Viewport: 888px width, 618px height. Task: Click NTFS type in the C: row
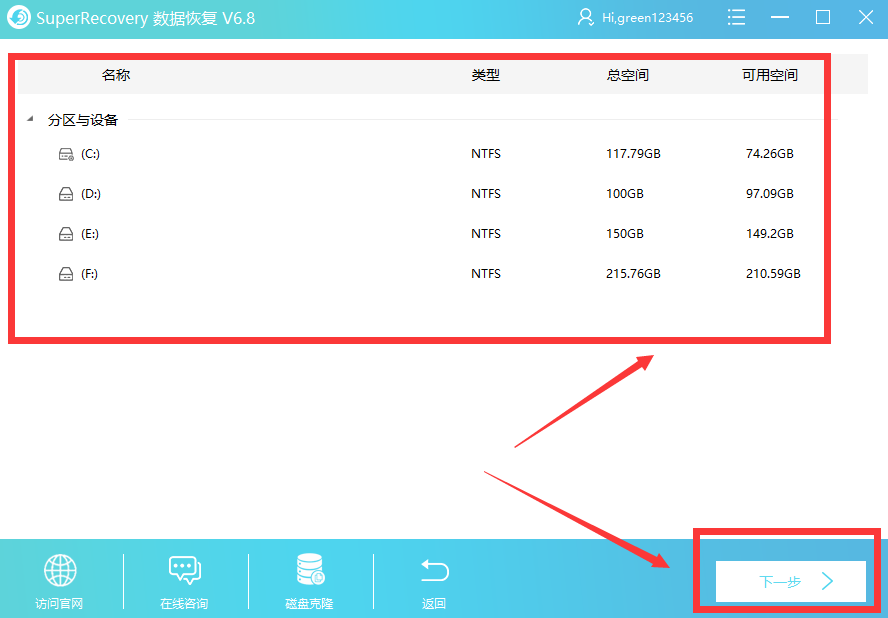pyautogui.click(x=486, y=154)
